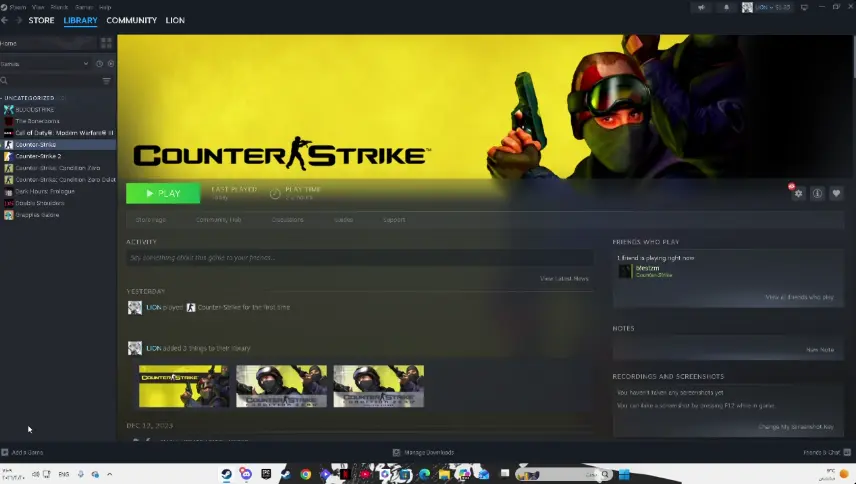Switch to the LIBRARY tab
The height and width of the screenshot is (484, 856).
pos(80,20)
